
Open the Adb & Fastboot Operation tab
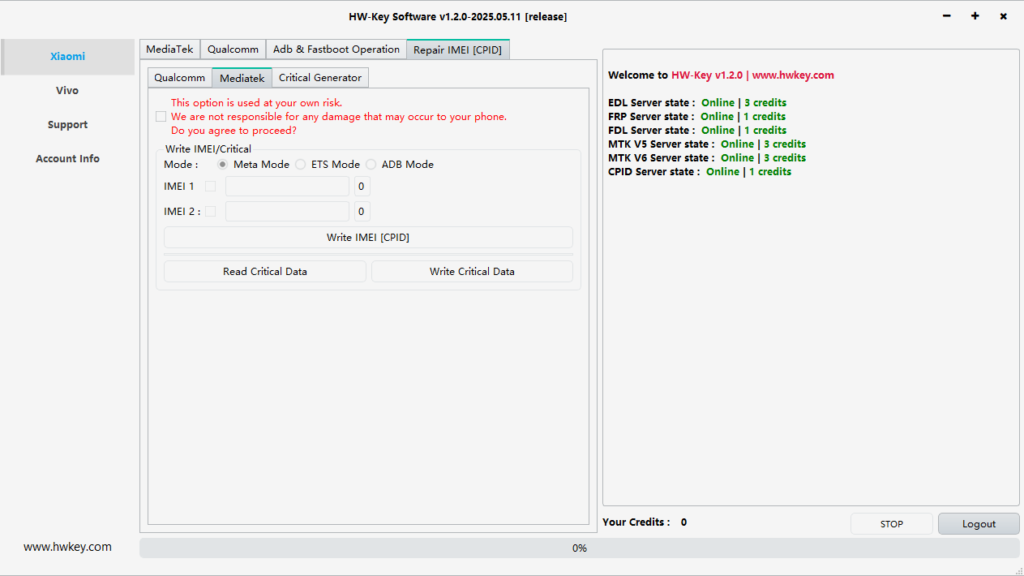[x=336, y=48]
